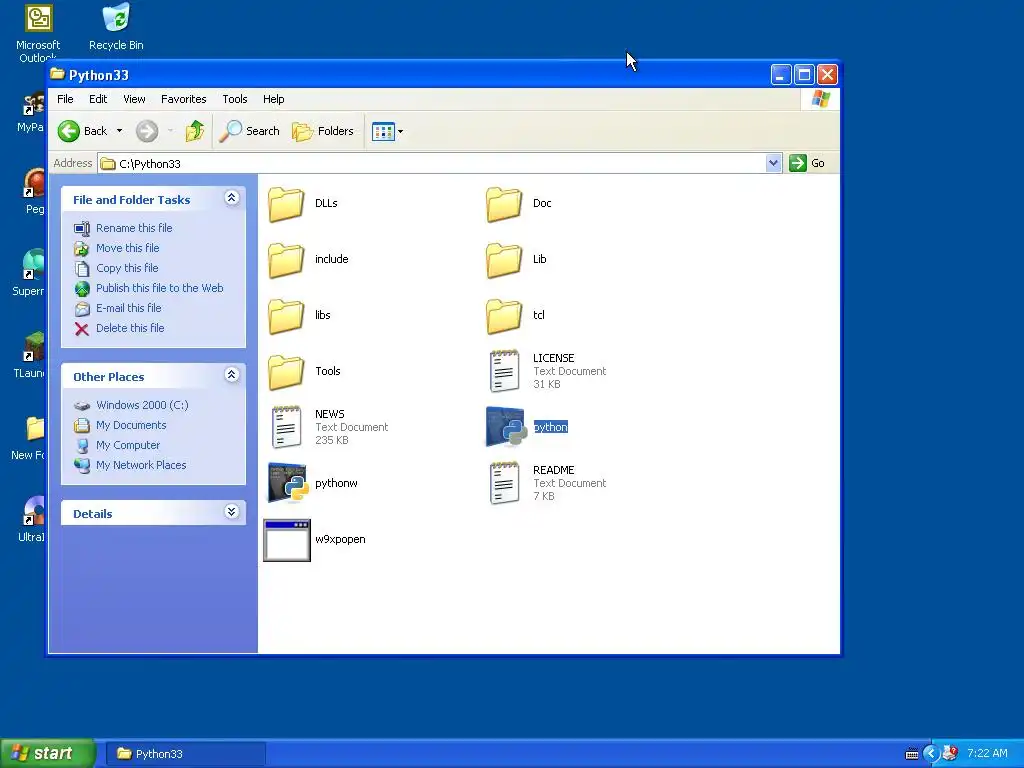This screenshot has height=768, width=1024.
Task: Collapse File and Folder Tasks panel
Action: (x=232, y=198)
